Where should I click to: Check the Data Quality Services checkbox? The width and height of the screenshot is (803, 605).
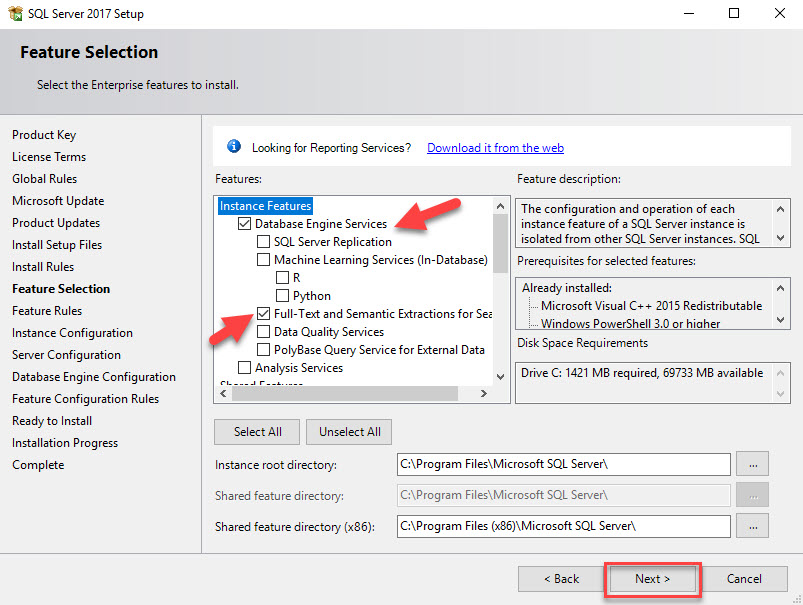coord(263,332)
